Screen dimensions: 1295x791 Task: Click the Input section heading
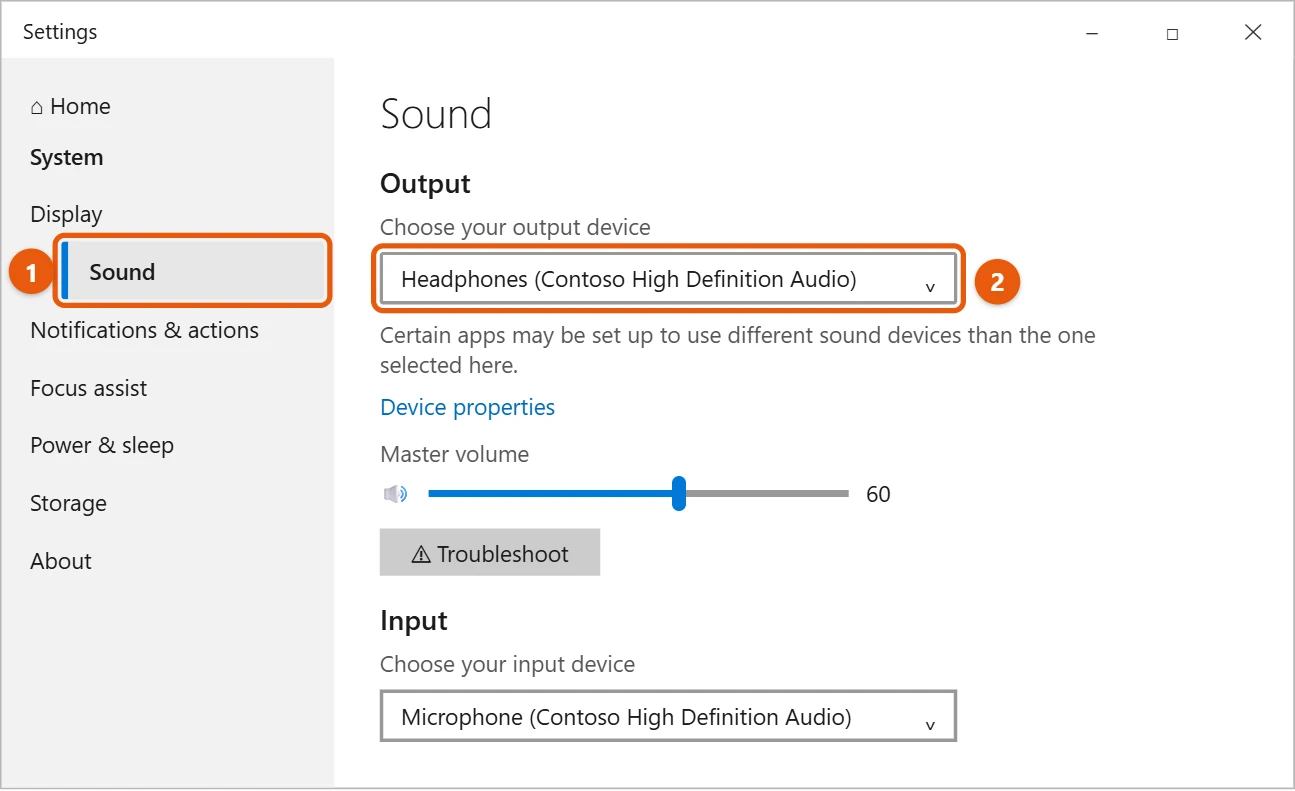(413, 621)
